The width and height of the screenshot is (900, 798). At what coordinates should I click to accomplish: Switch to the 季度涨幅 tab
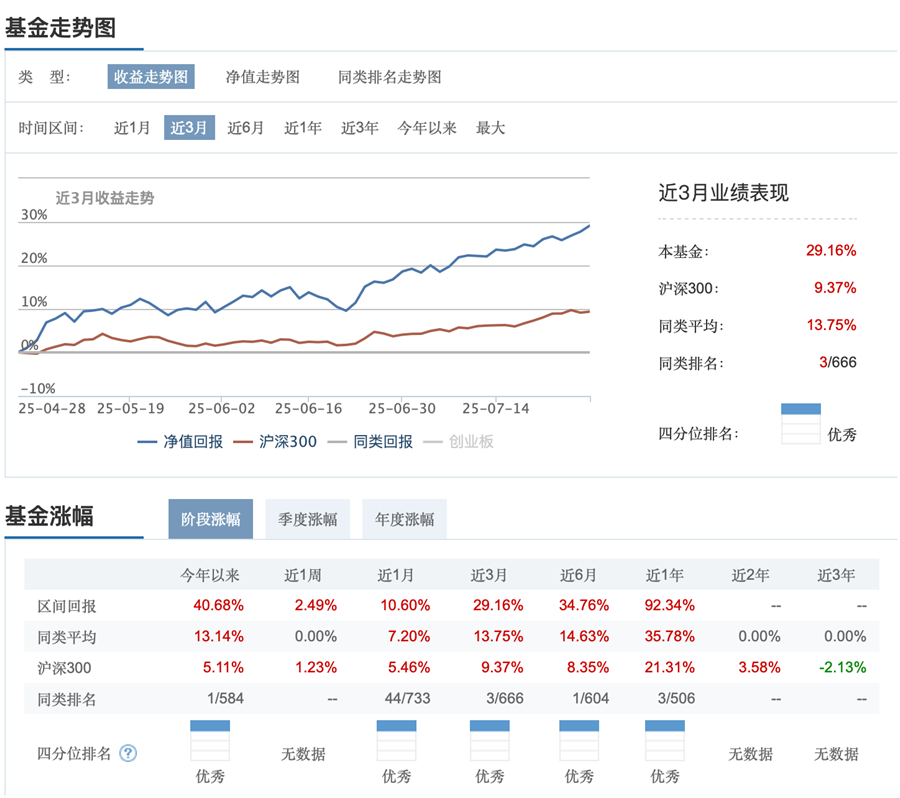[x=308, y=519]
